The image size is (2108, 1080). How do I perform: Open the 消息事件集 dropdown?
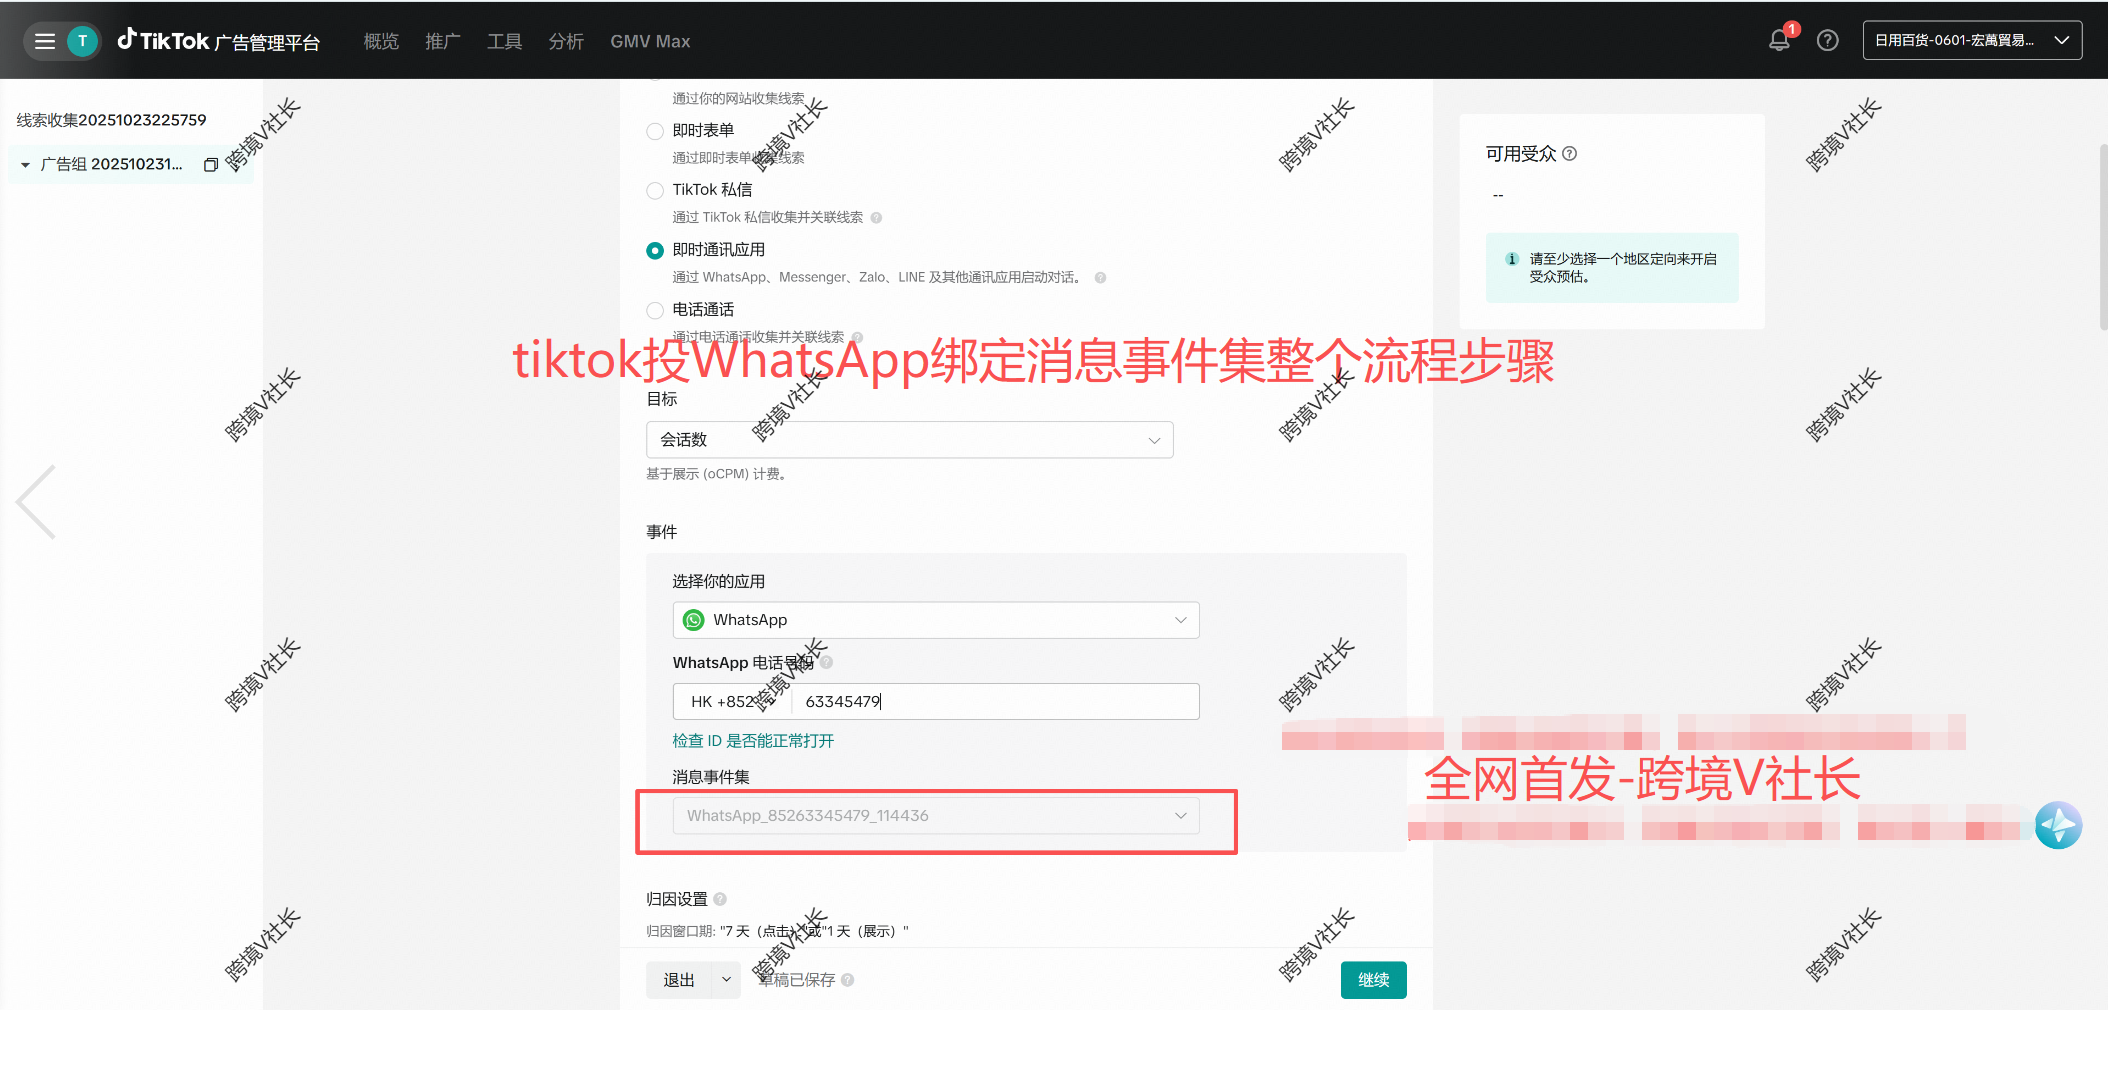coord(936,816)
